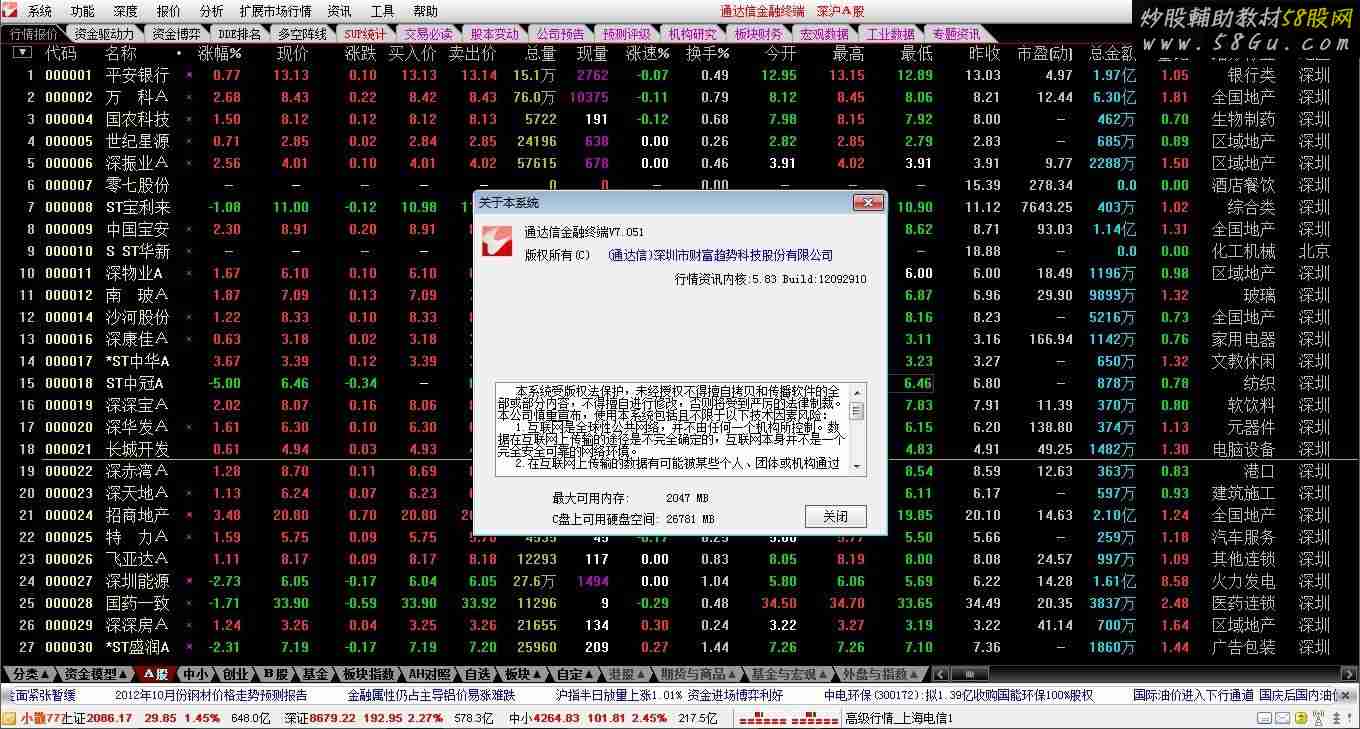
Task: Click the 深圳市财富趋势科技 company link
Action: click(720, 255)
